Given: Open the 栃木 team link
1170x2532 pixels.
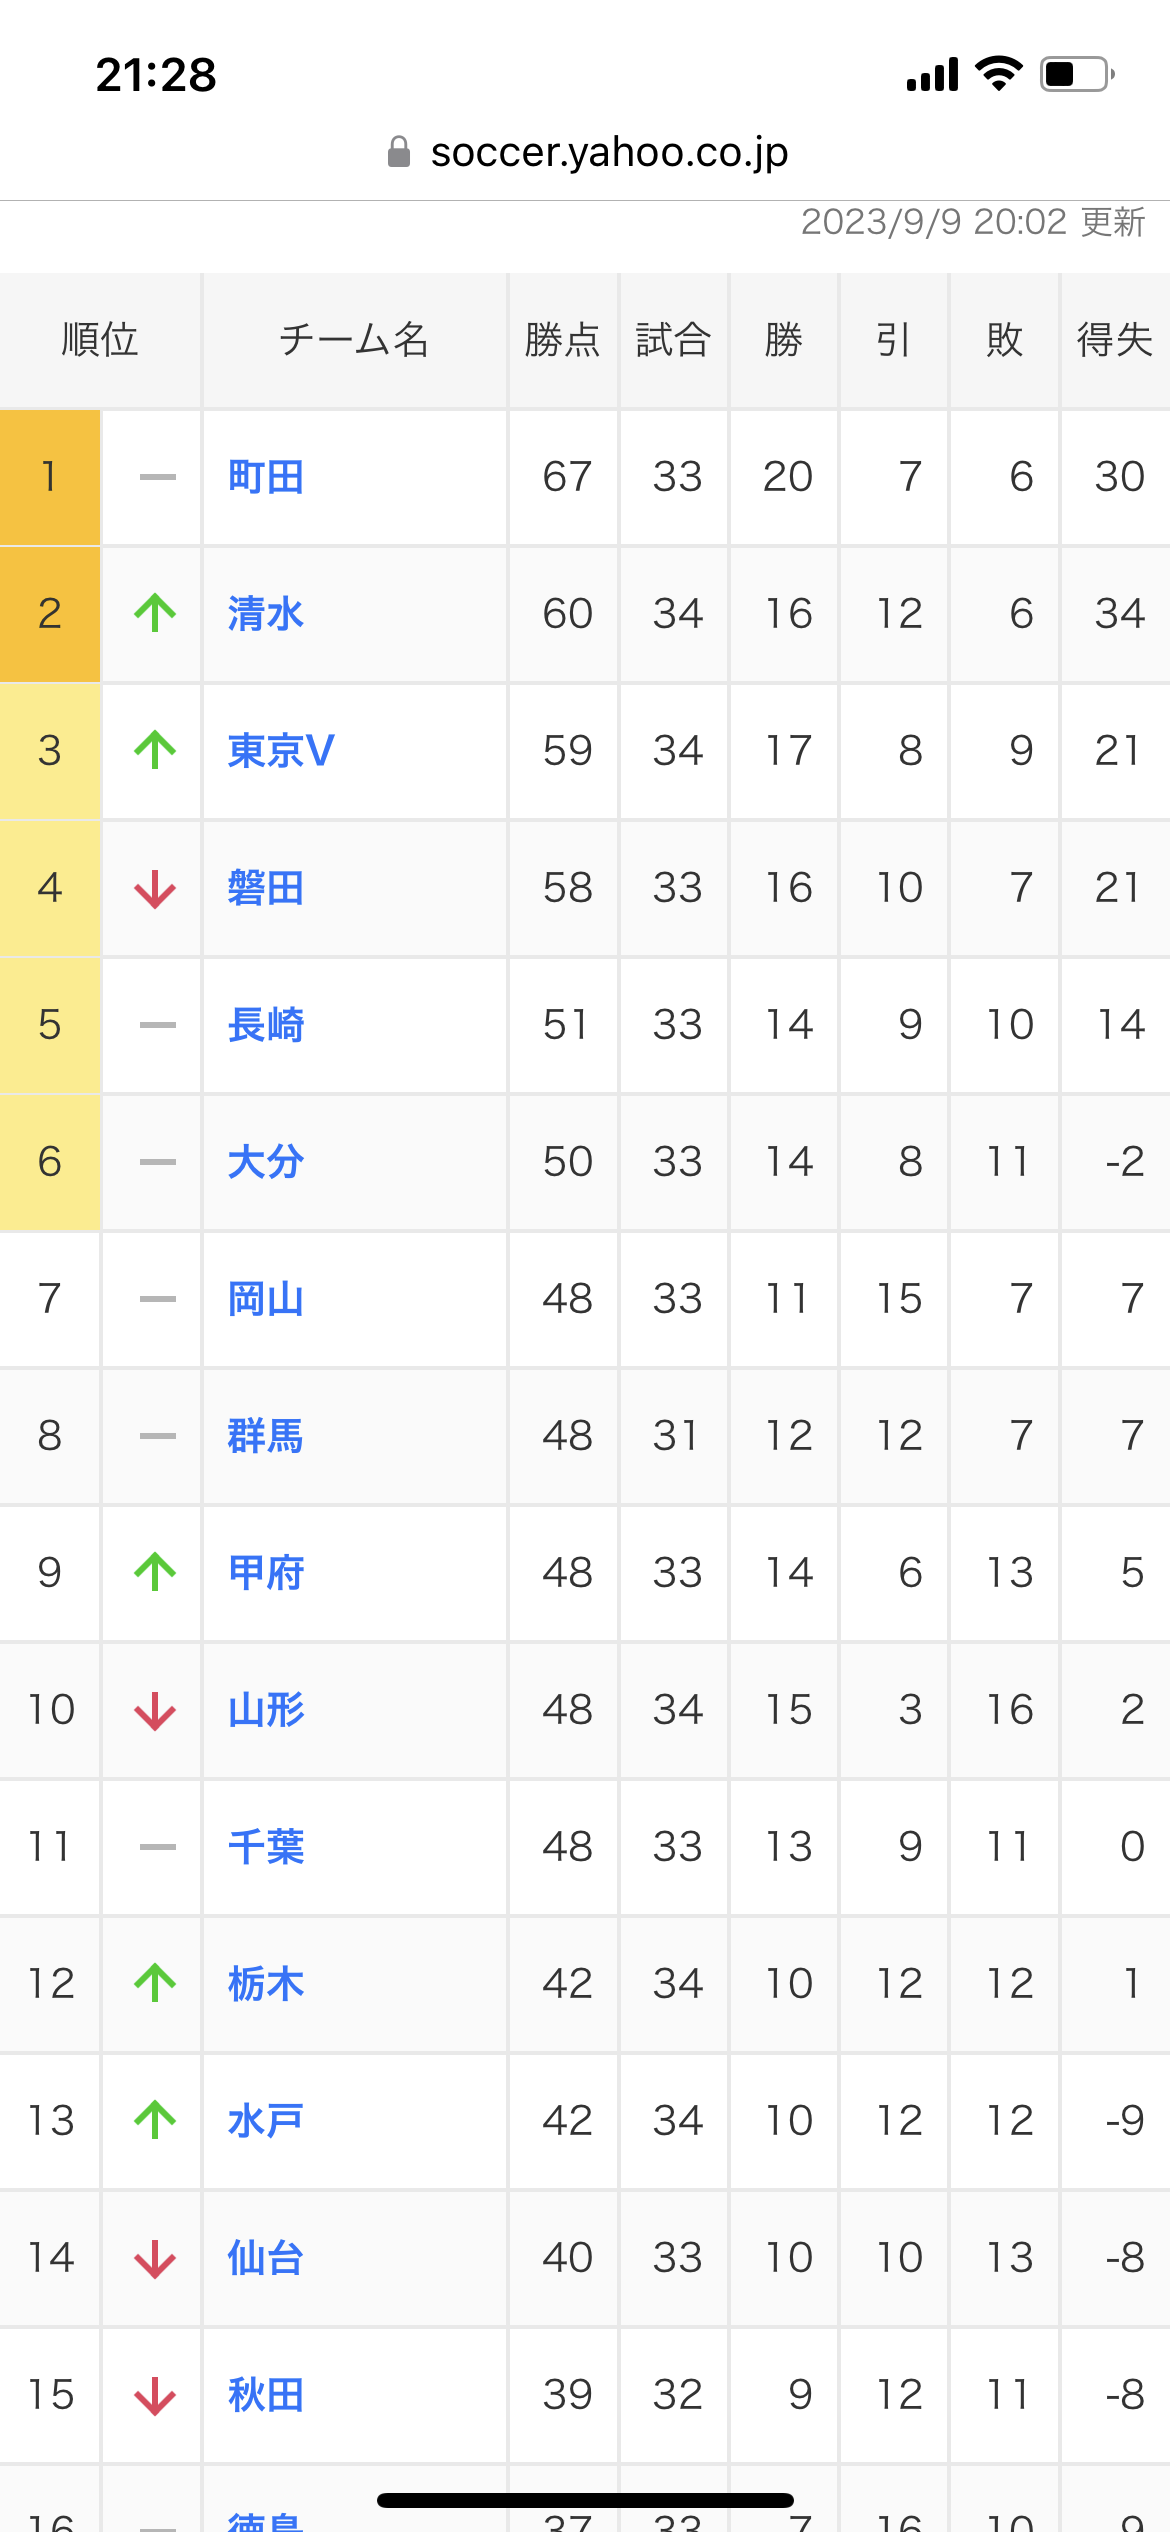Looking at the screenshot, I should pos(266,1984).
